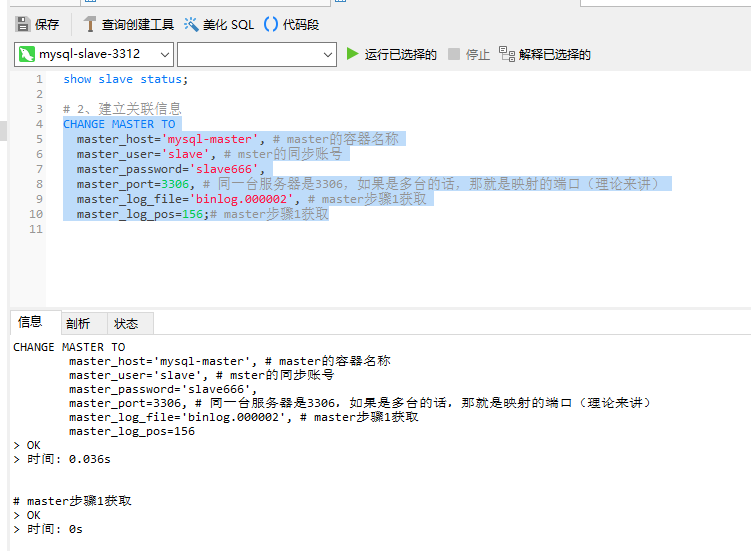The width and height of the screenshot is (751, 551).
Task: Open the empty database selector dropdown
Action: point(328,54)
